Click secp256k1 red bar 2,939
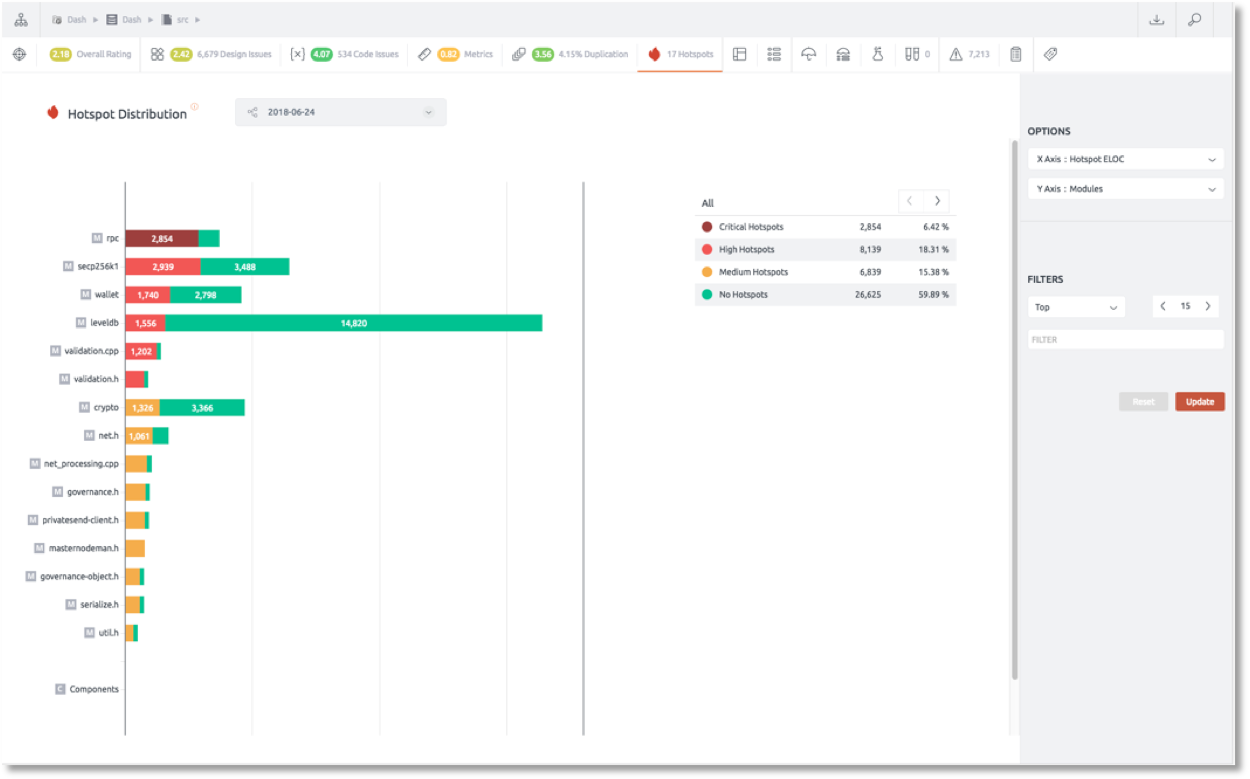This screenshot has height=779, width=1250. (163, 266)
